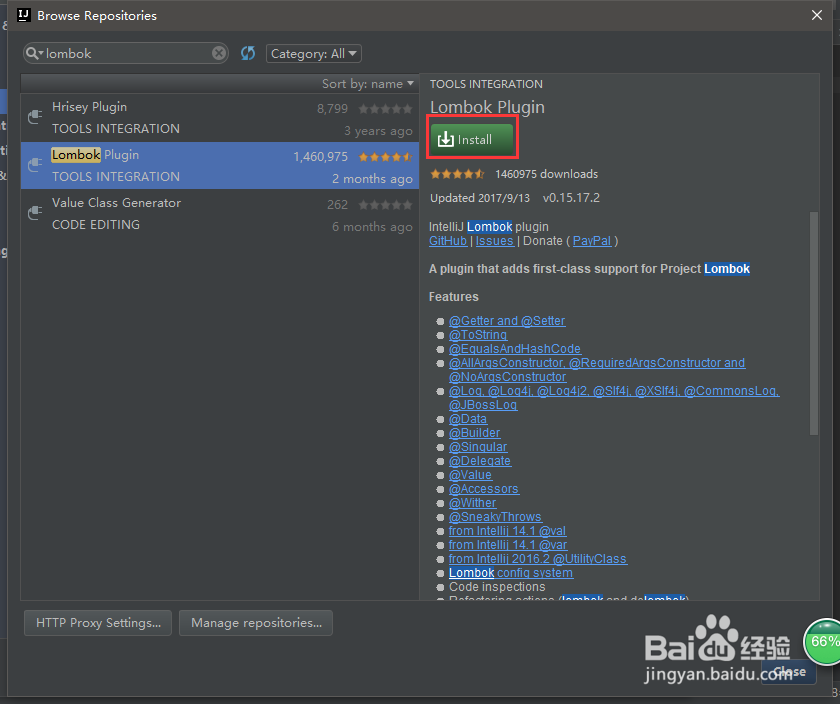Open HTTP Proxy Settings
This screenshot has width=840, height=704.
98,623
